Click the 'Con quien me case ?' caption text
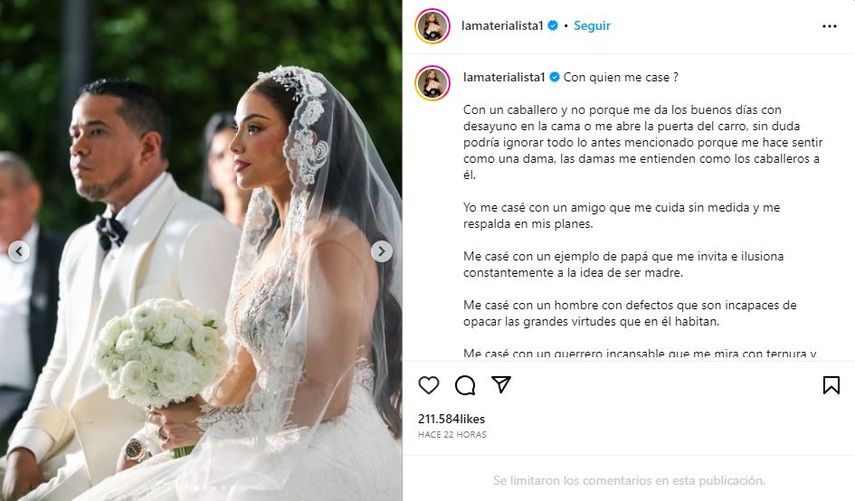The image size is (855, 501). coord(621,77)
